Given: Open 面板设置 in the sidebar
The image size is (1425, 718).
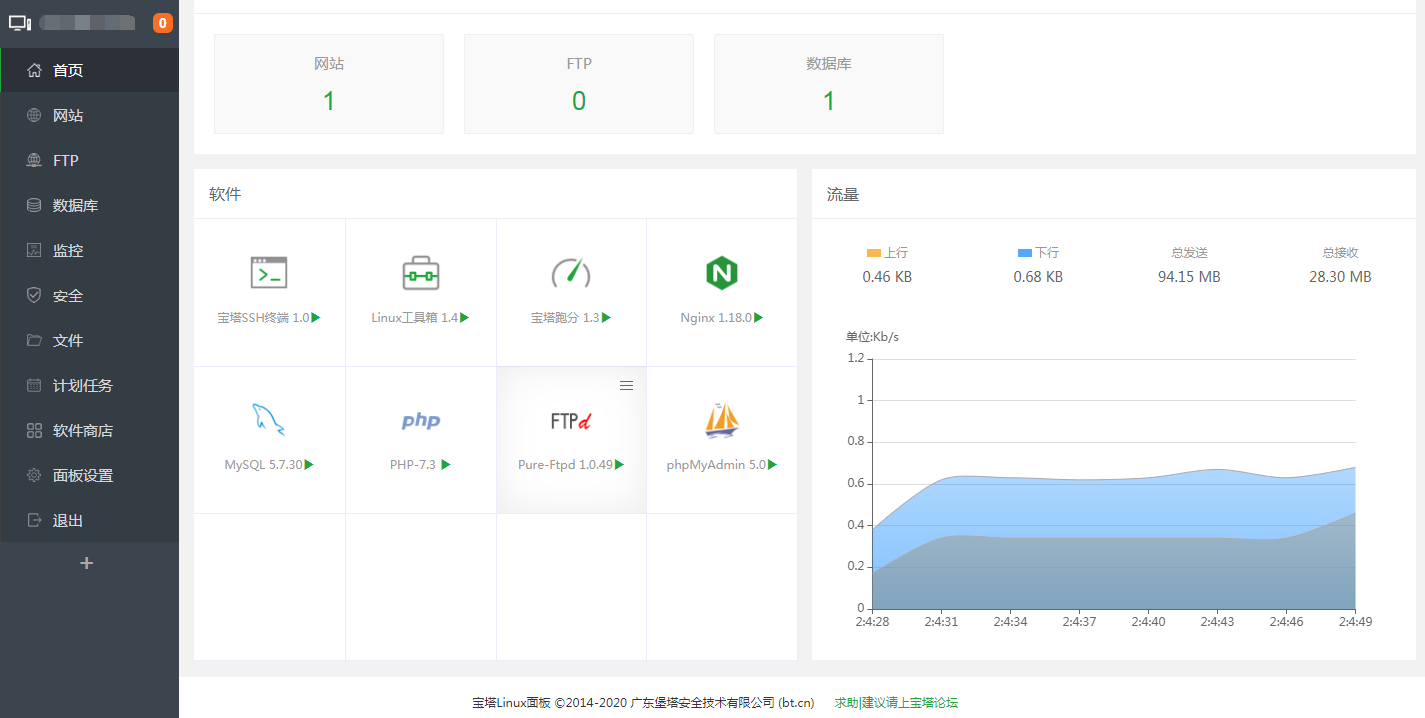Looking at the screenshot, I should (82, 476).
